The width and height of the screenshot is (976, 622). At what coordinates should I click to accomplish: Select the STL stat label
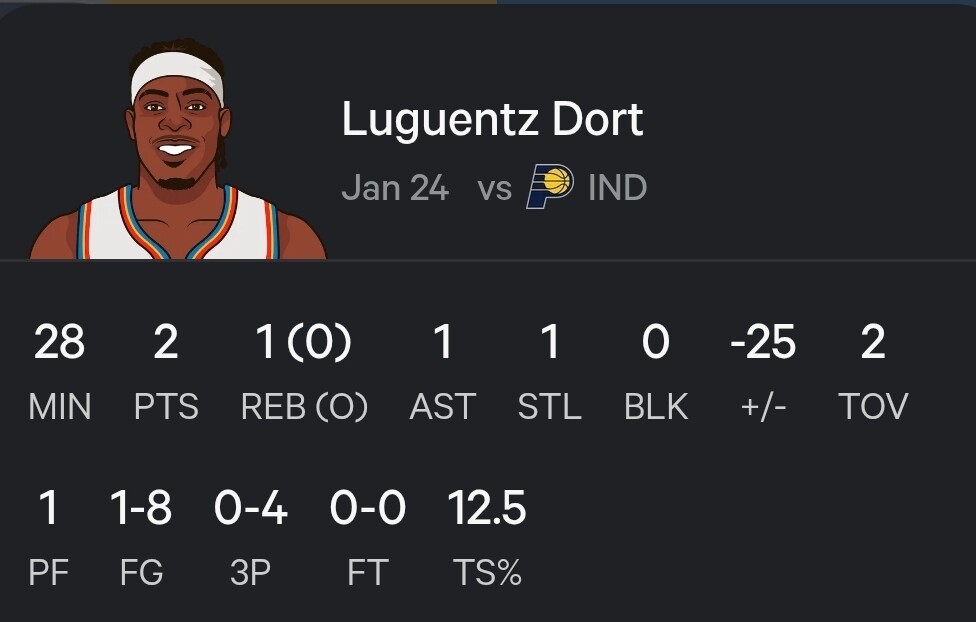click(549, 407)
